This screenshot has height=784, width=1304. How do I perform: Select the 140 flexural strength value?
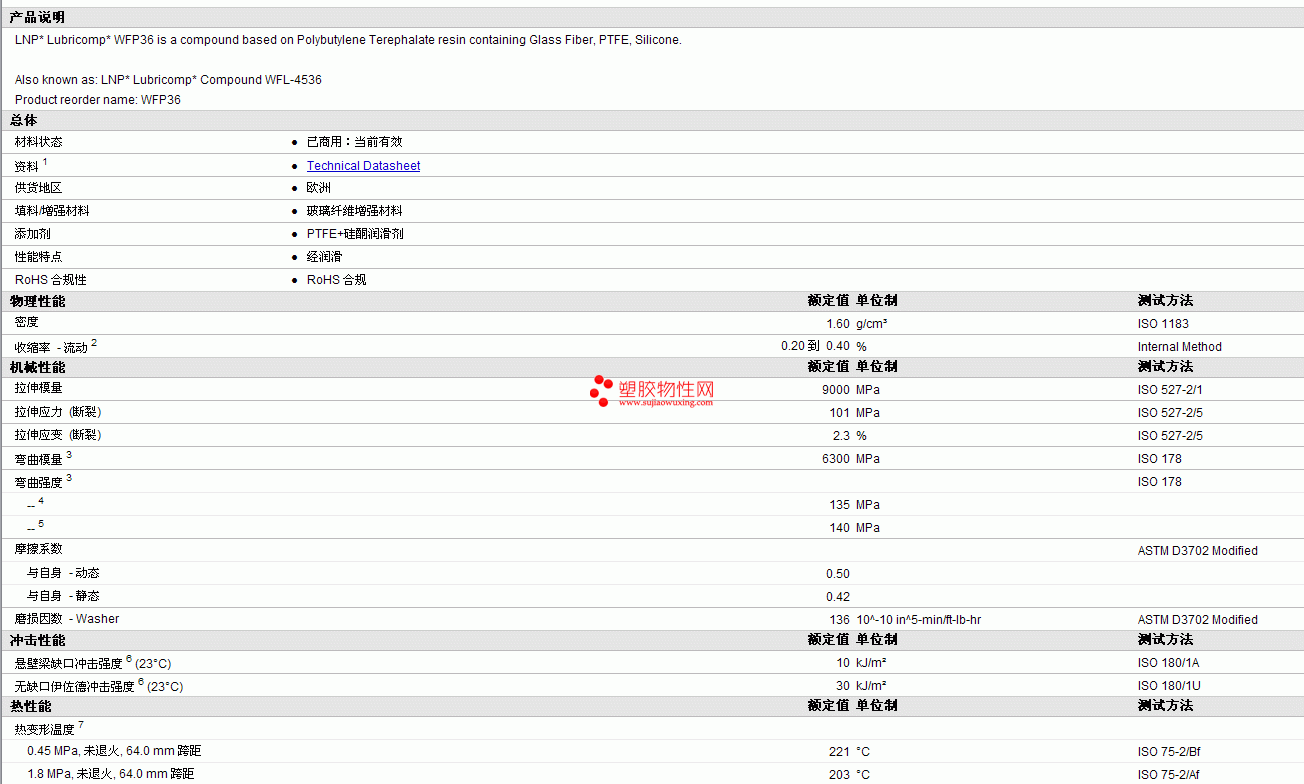(x=839, y=528)
